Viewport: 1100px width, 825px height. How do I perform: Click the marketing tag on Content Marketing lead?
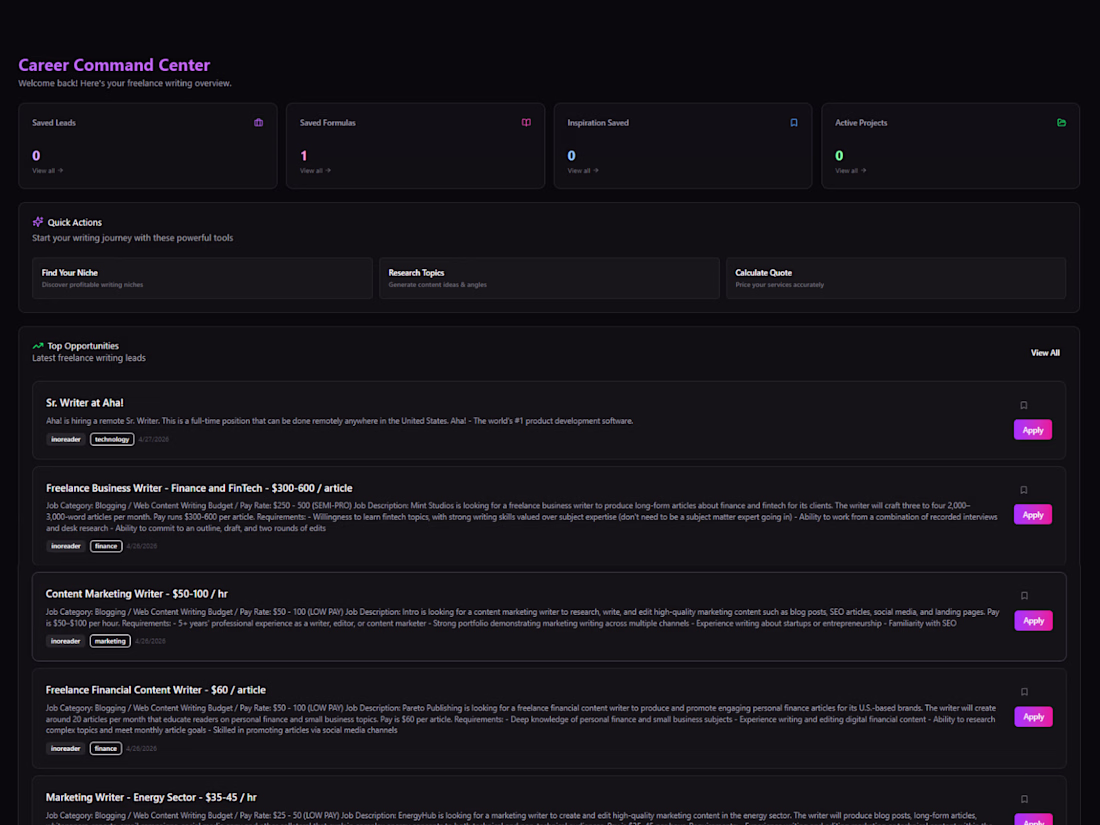[x=110, y=641]
